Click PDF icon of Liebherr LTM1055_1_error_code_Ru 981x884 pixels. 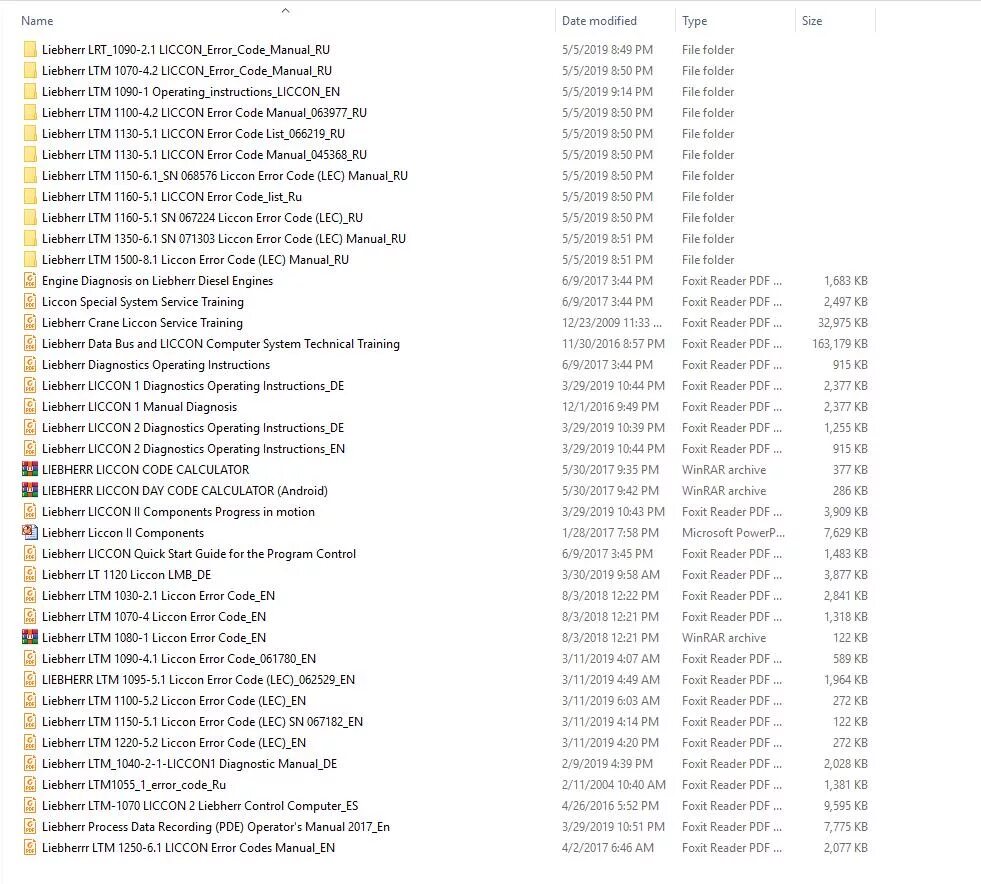[29, 785]
